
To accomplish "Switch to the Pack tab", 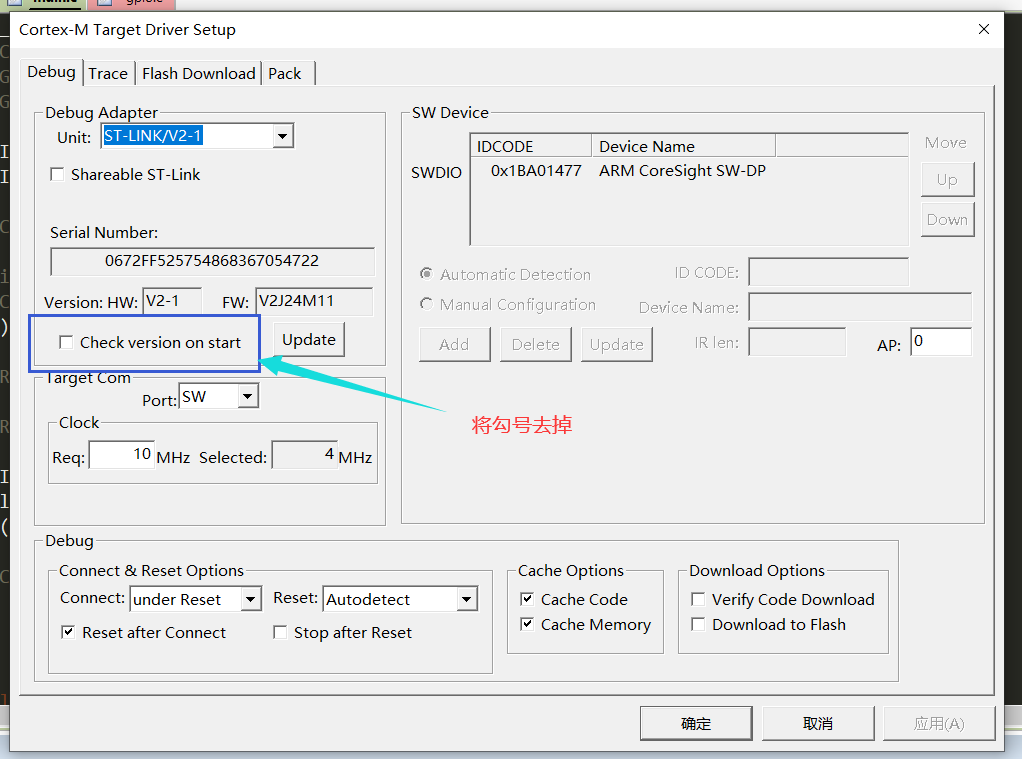I will pos(285,74).
